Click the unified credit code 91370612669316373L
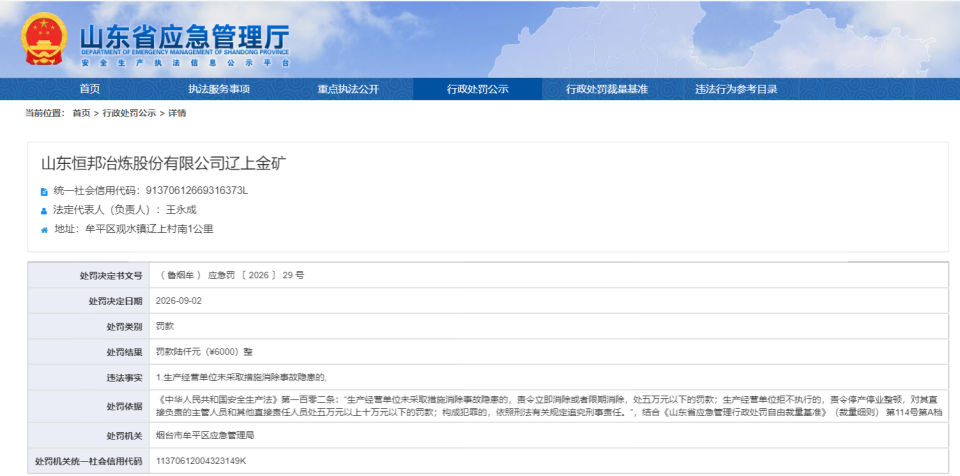Viewport: 960px width, 476px height. (x=197, y=191)
